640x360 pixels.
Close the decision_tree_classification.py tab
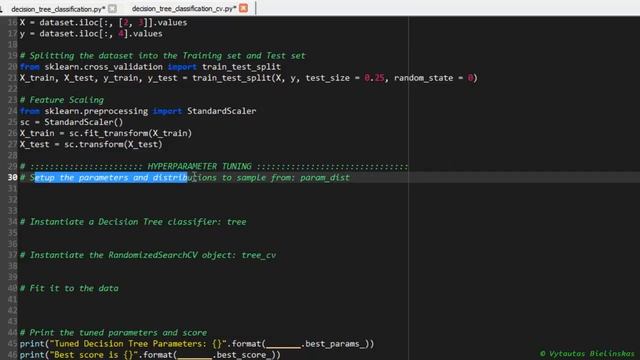113,9
